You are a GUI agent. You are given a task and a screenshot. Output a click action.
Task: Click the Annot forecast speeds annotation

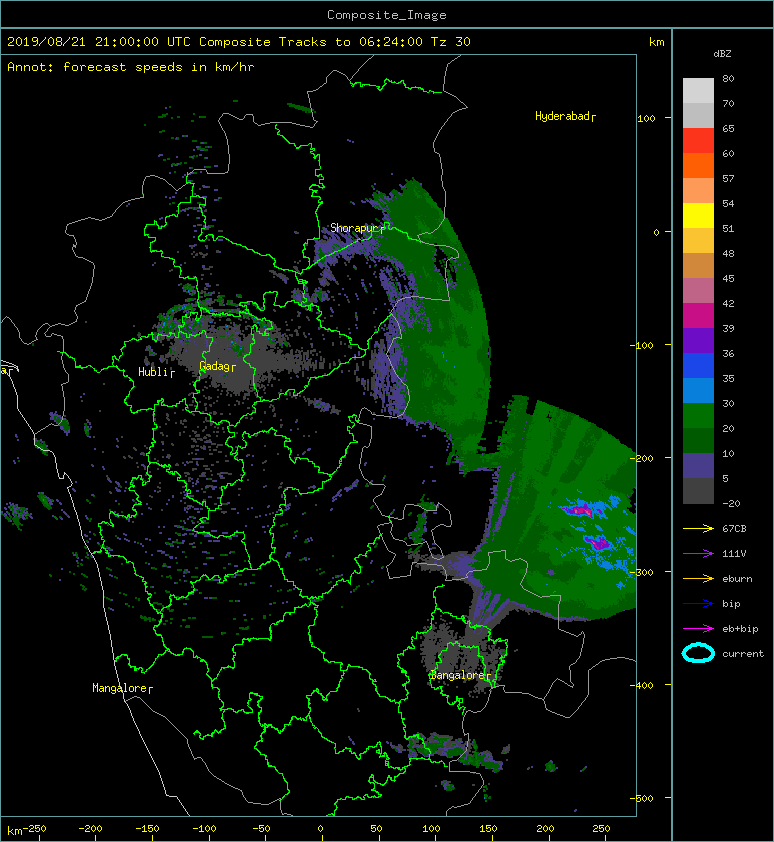point(131,67)
